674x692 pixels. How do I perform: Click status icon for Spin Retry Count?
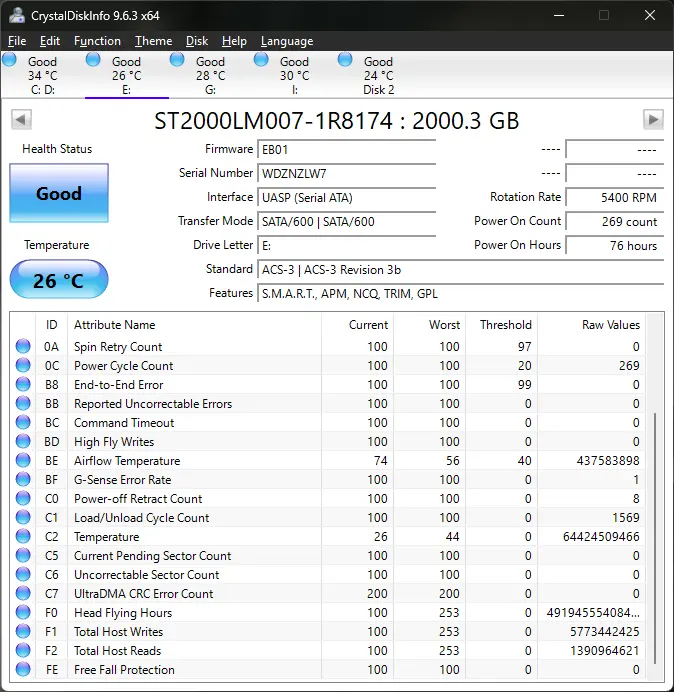[23, 346]
